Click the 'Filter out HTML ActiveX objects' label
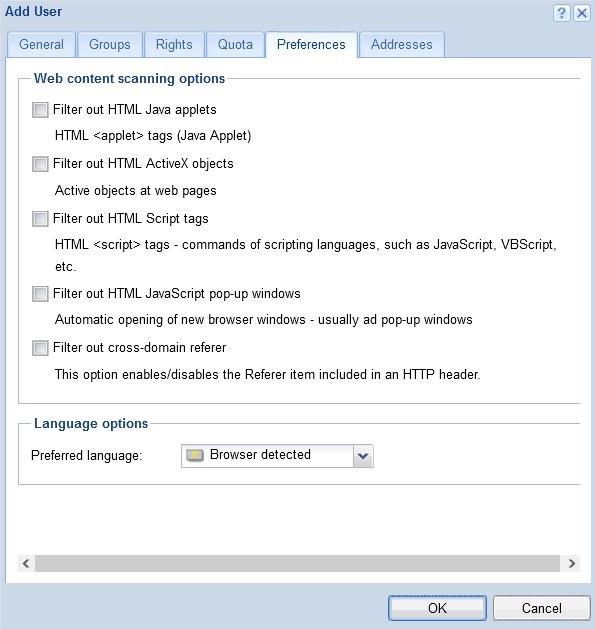This screenshot has width=595, height=629. coord(143,164)
